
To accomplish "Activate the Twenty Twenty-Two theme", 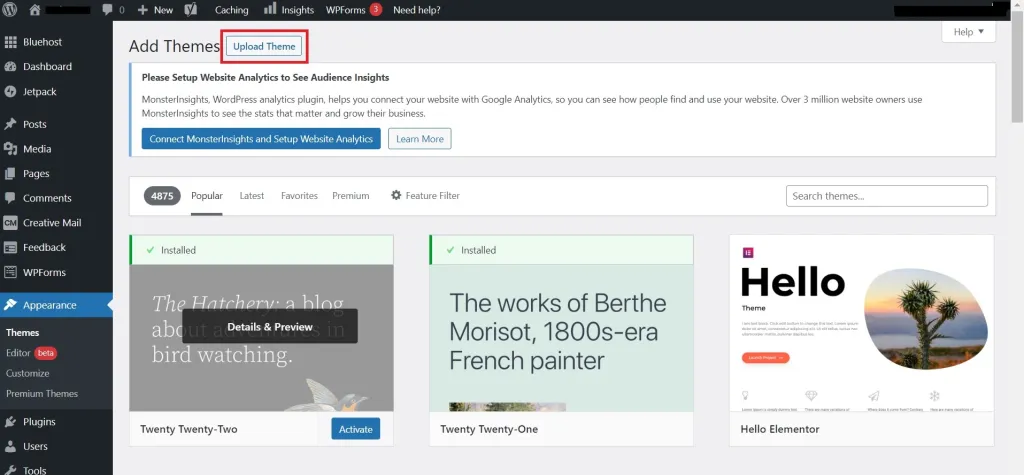I will (x=356, y=429).
